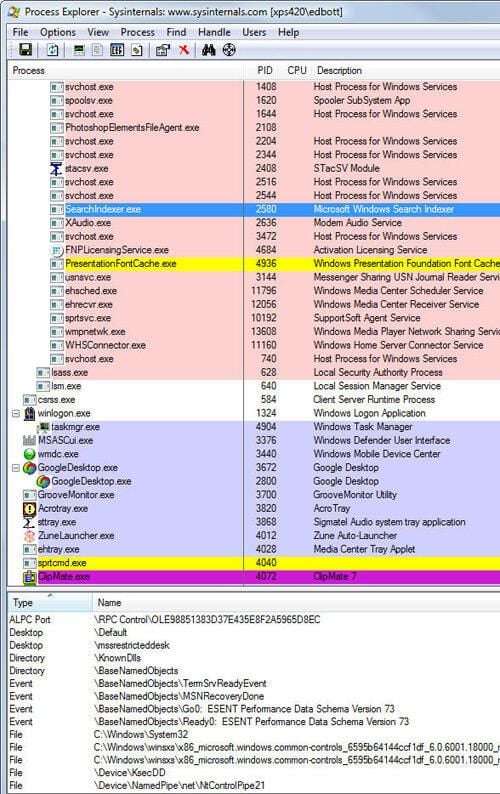
Task: Select the csrss.exe process
Action: click(56, 400)
